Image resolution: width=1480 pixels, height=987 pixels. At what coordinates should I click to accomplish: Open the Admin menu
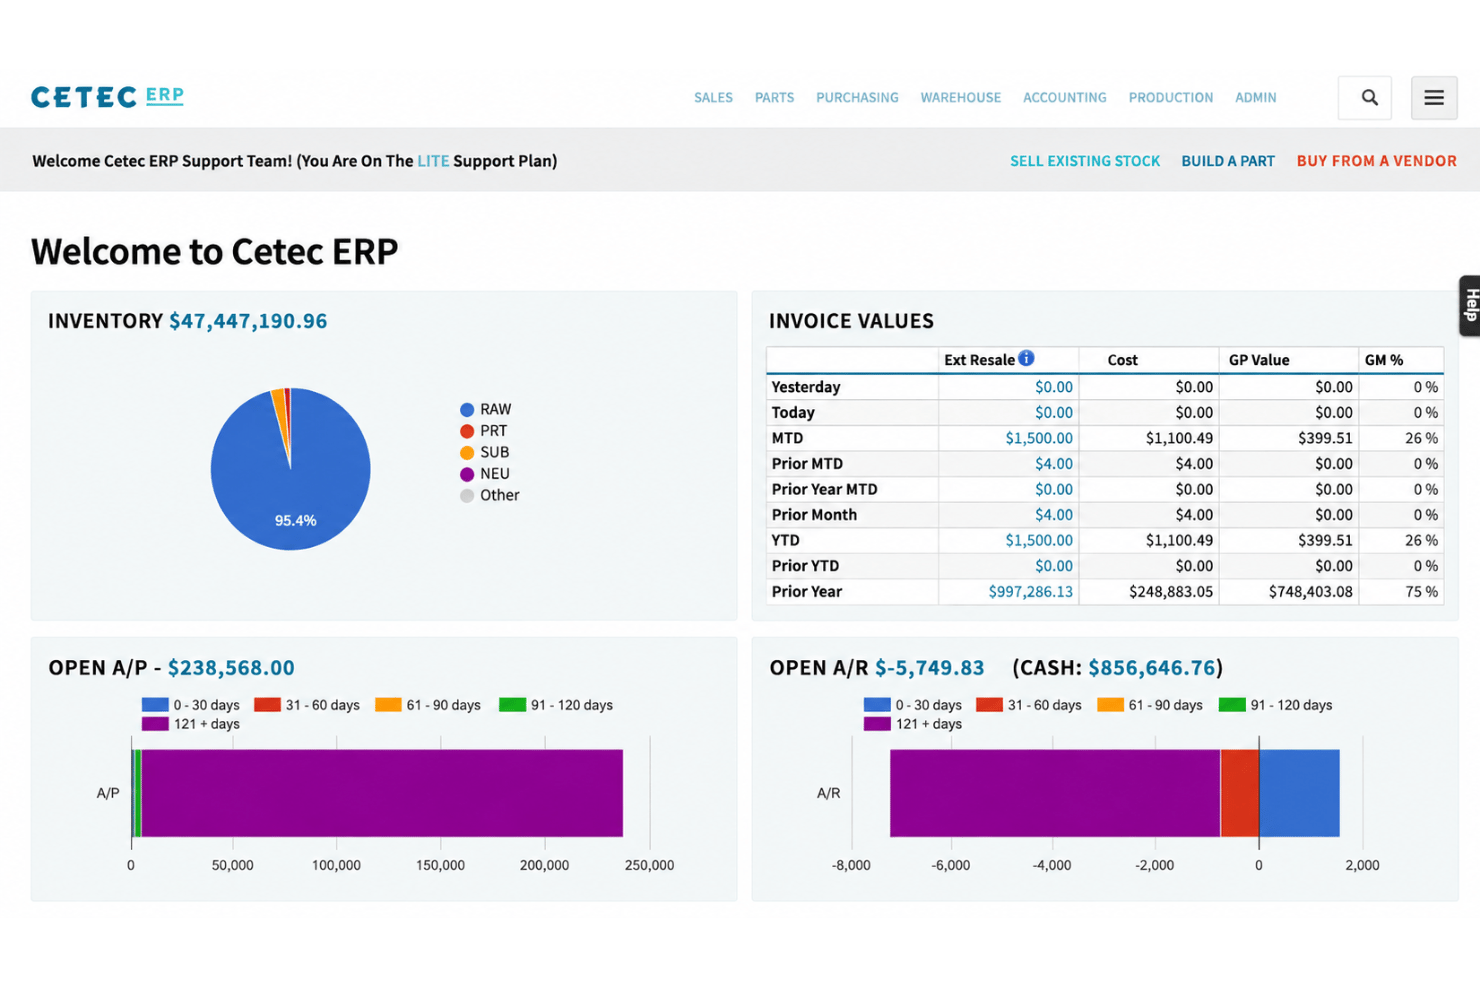(x=1255, y=97)
